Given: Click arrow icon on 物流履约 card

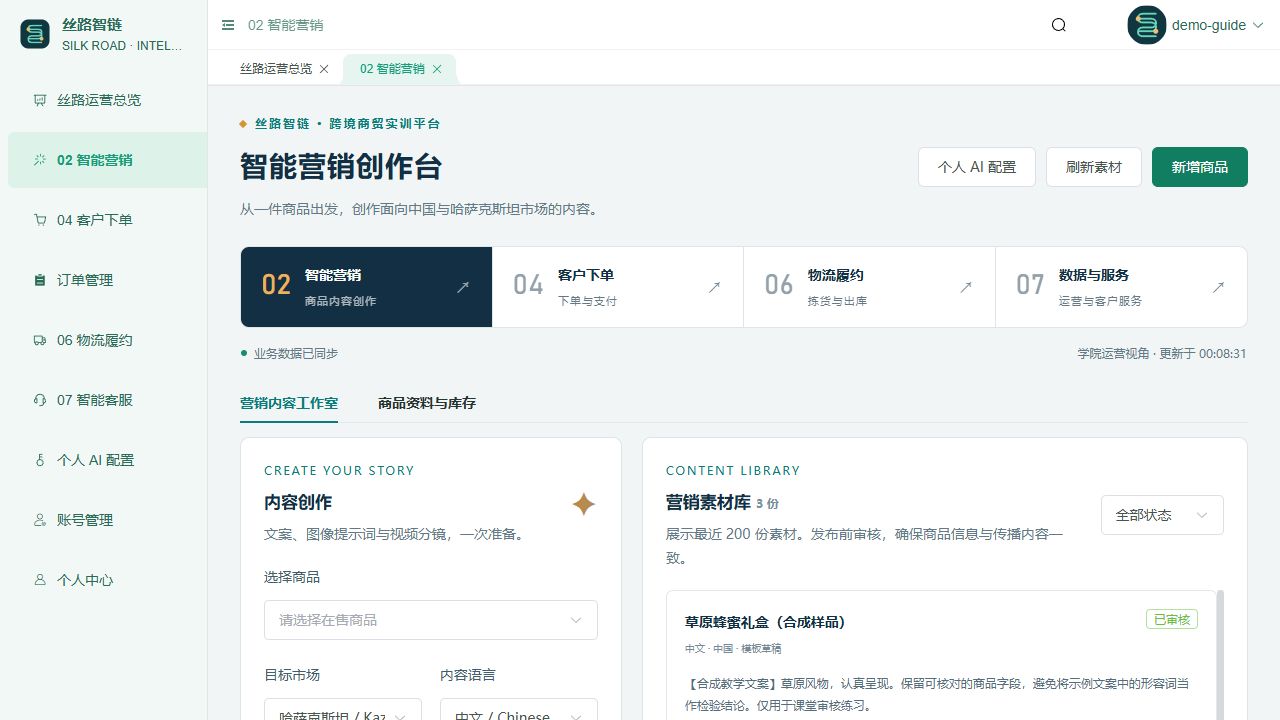Looking at the screenshot, I should [966, 287].
